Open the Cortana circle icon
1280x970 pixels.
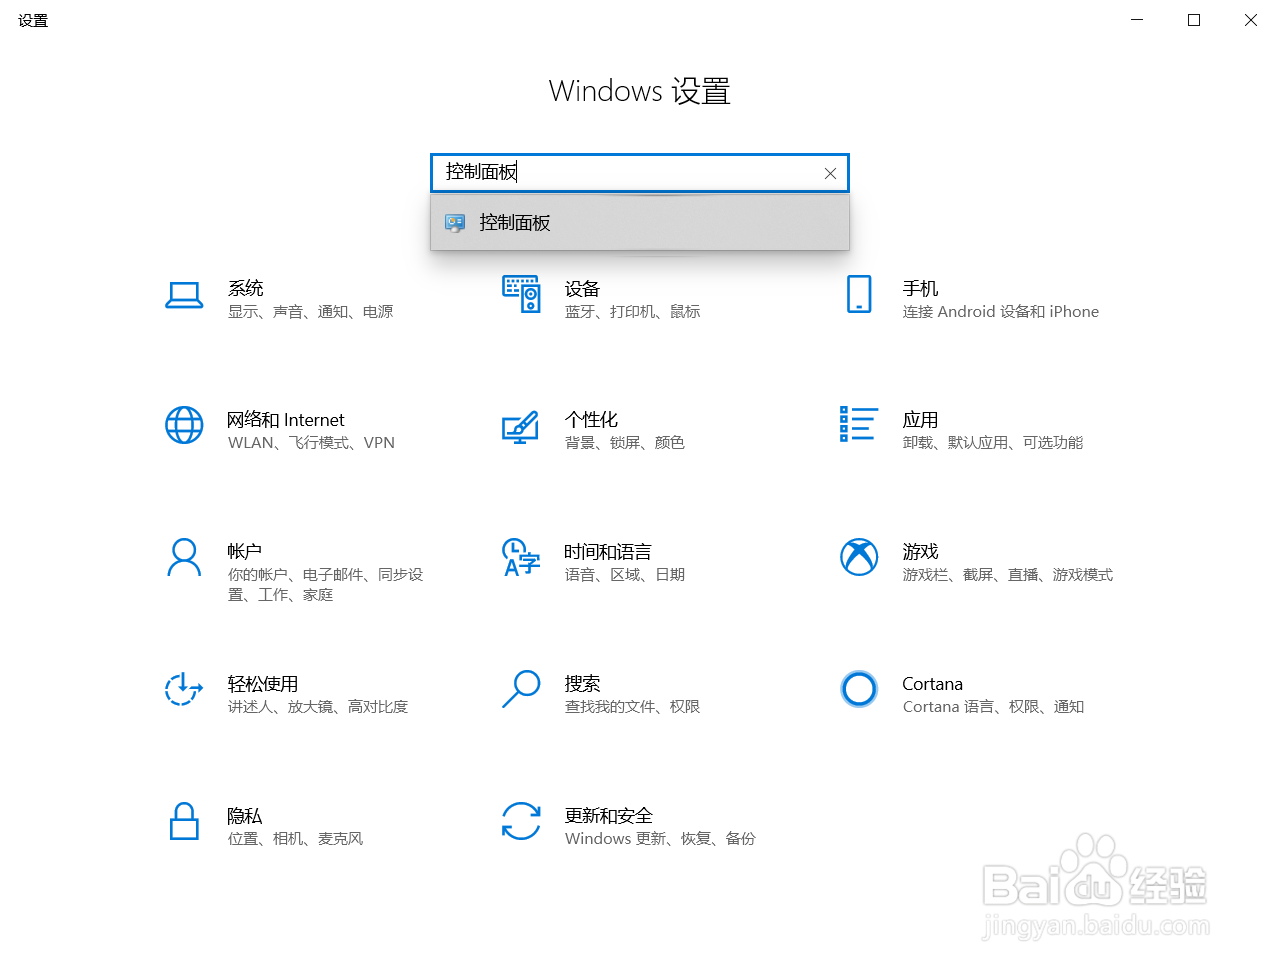click(x=859, y=689)
